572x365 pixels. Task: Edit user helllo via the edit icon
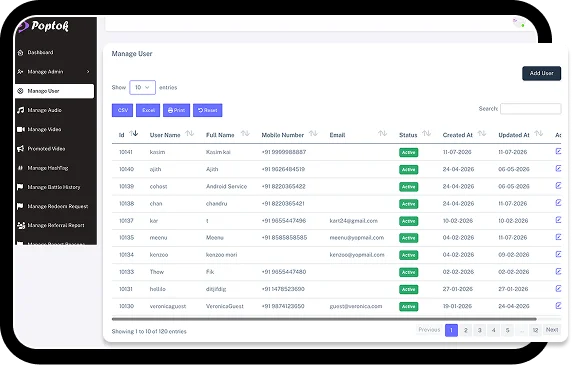pos(558,288)
